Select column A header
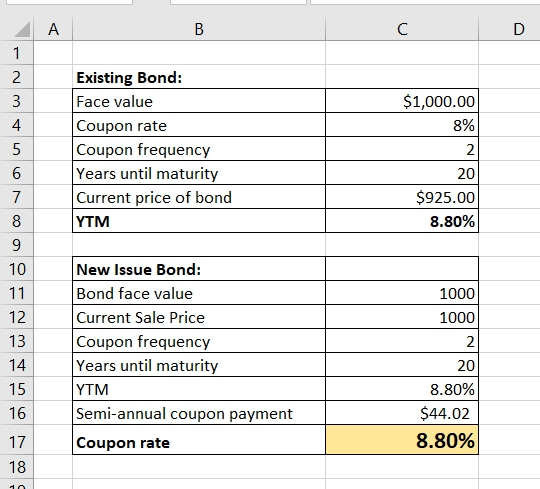This screenshot has width=540, height=489. [x=53, y=29]
